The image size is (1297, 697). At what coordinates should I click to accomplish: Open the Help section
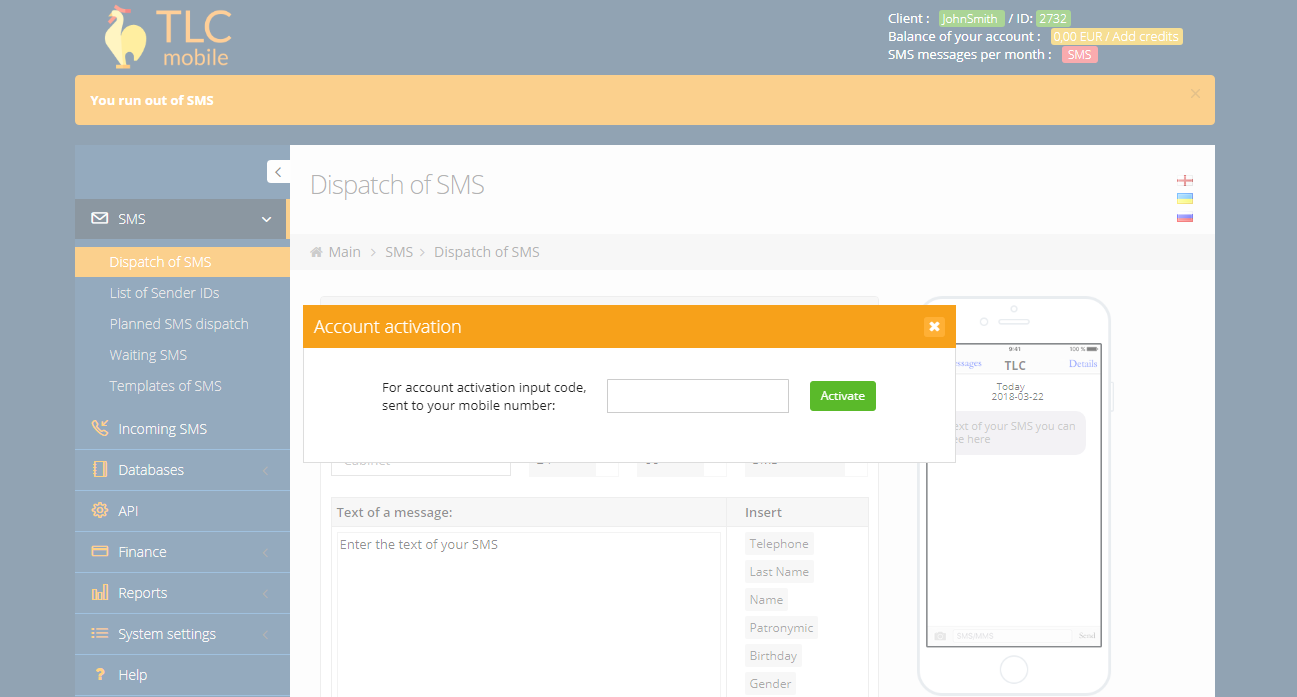point(182,674)
